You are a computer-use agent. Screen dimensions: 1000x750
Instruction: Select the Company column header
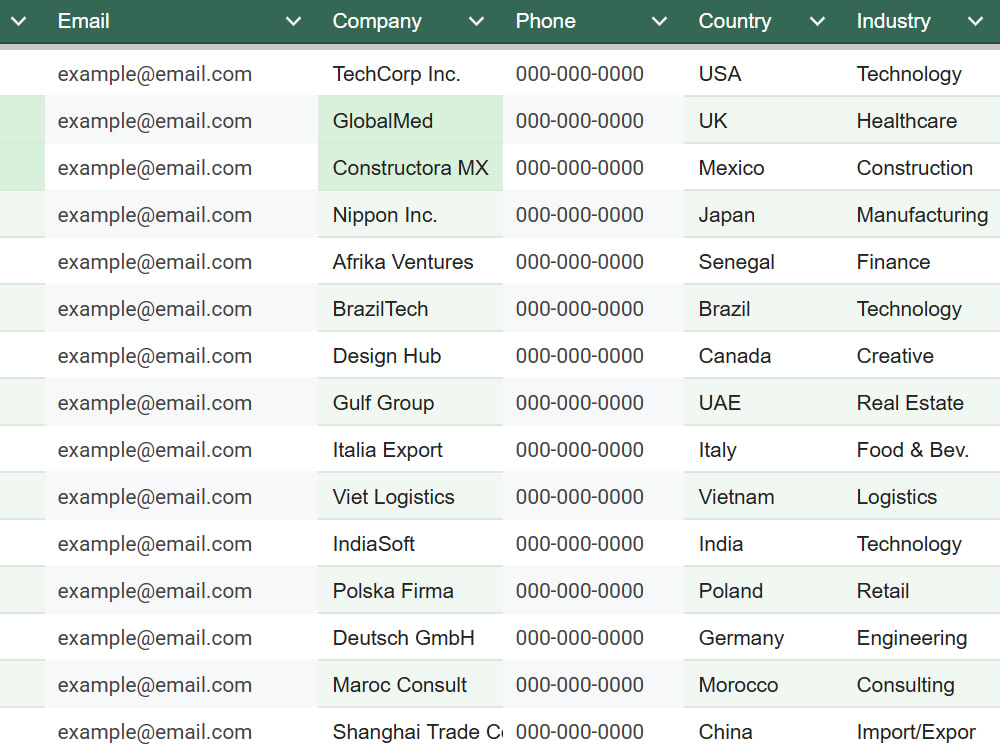(x=410, y=22)
